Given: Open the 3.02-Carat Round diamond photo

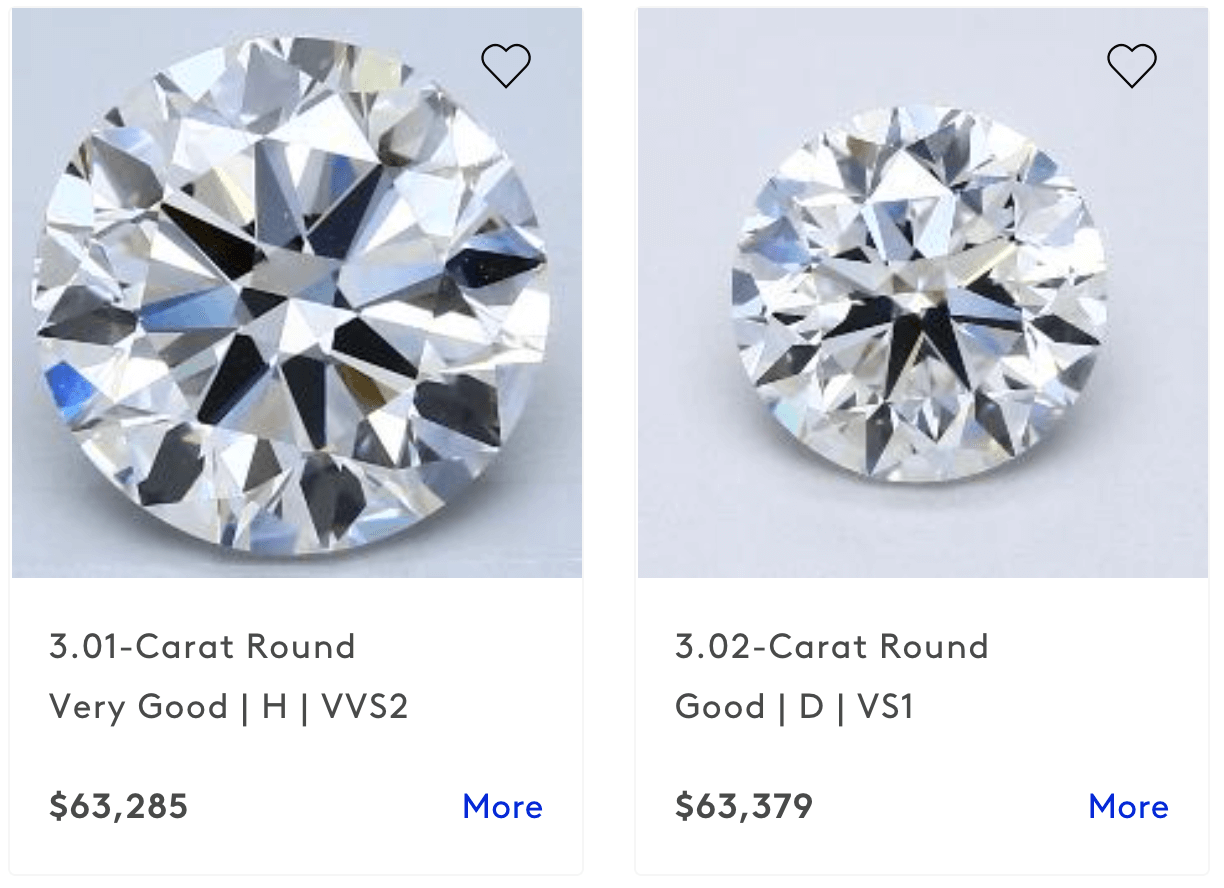Looking at the screenshot, I should click(923, 293).
